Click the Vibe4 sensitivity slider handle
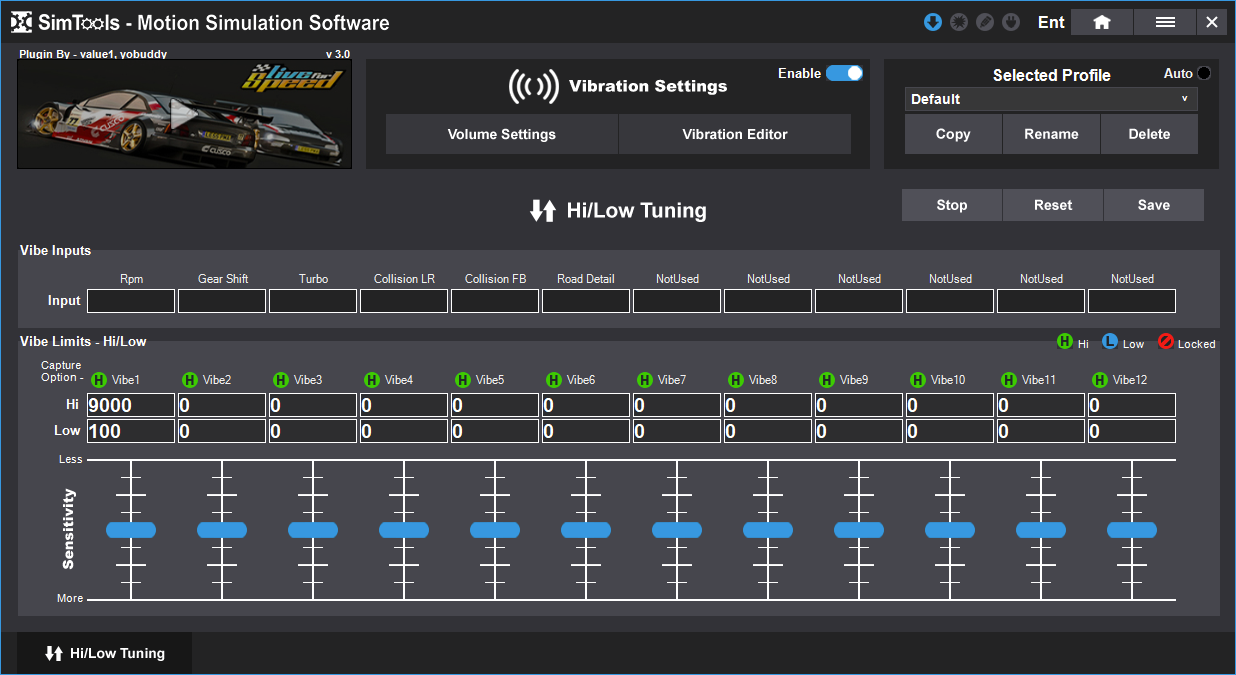The height and width of the screenshot is (675, 1236). 404,530
